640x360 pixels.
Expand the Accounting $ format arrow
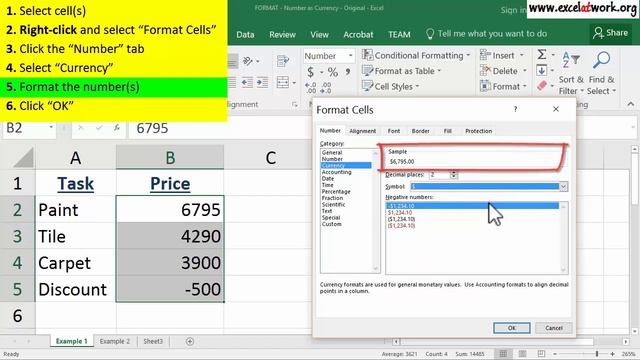(x=321, y=73)
